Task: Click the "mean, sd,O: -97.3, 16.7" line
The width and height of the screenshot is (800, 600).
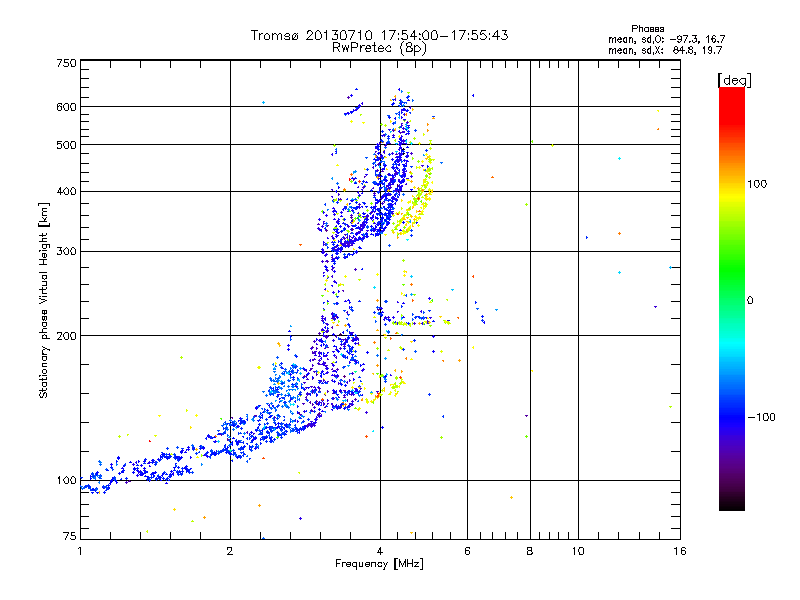Action: tap(666, 39)
